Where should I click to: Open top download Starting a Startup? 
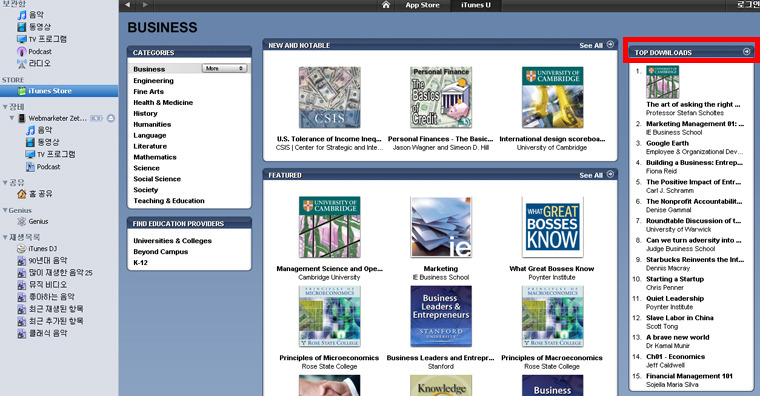pyautogui.click(x=675, y=279)
